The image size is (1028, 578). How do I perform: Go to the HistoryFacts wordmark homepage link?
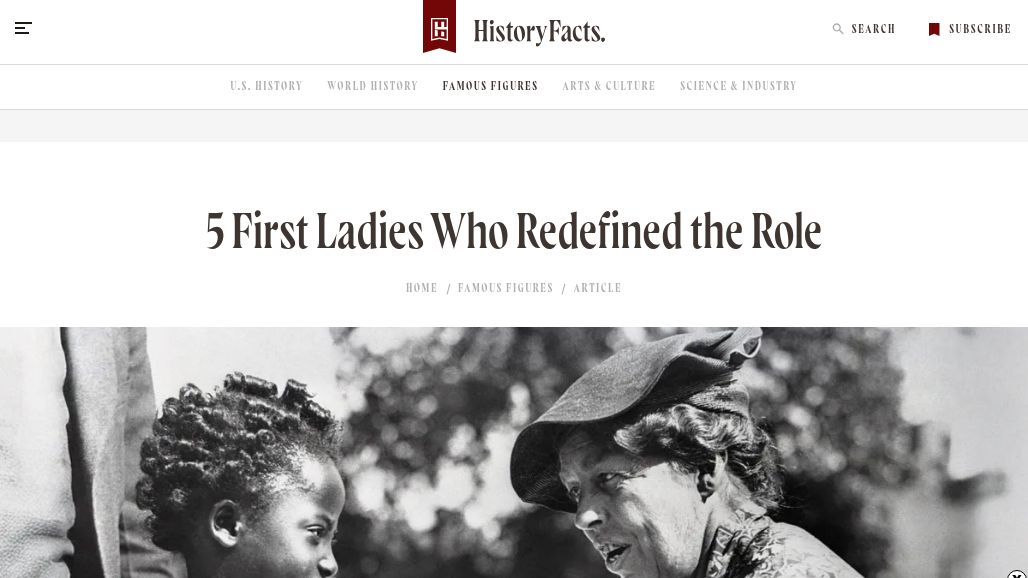[539, 32]
